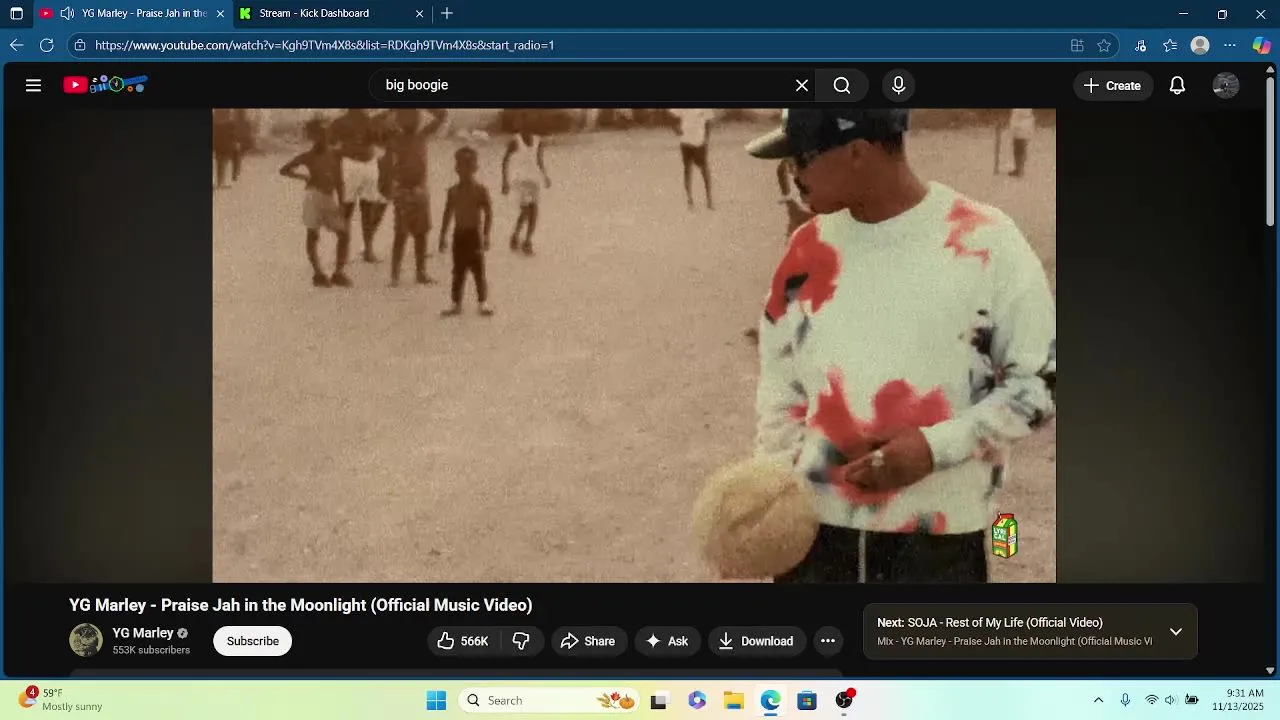This screenshot has width=1280, height=720.
Task: Open the volume speaker tray icon
Action: point(1171,700)
